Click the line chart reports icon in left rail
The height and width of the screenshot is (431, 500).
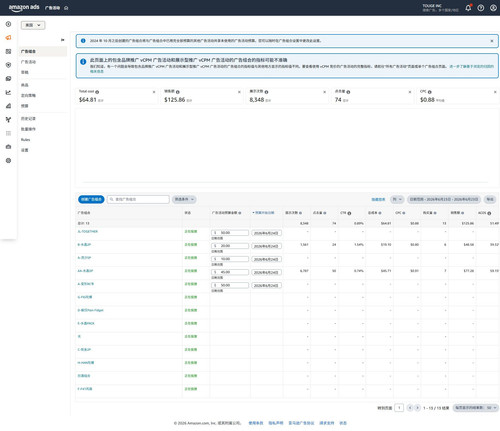[8, 92]
